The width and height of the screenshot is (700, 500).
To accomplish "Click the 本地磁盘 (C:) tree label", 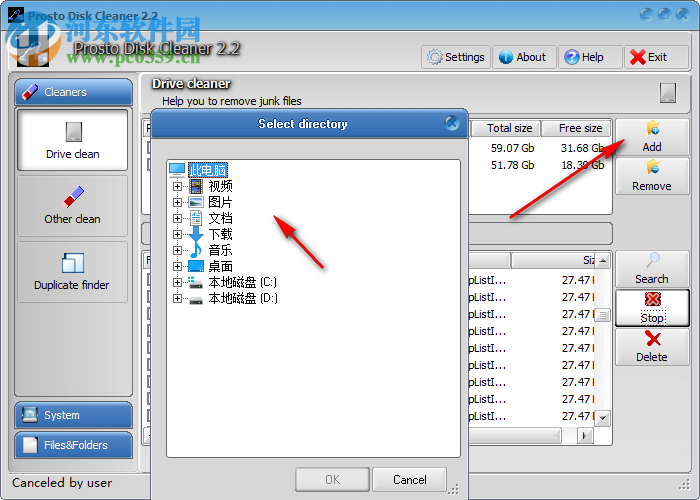I will [243, 282].
